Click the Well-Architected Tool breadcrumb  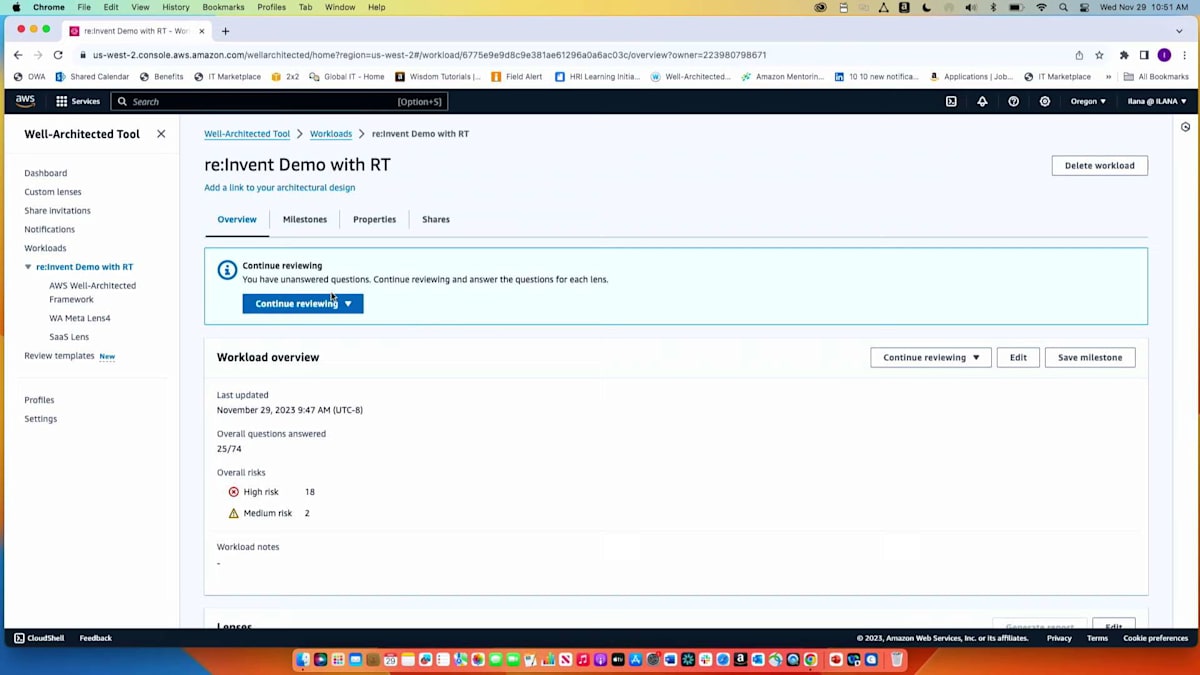247,134
